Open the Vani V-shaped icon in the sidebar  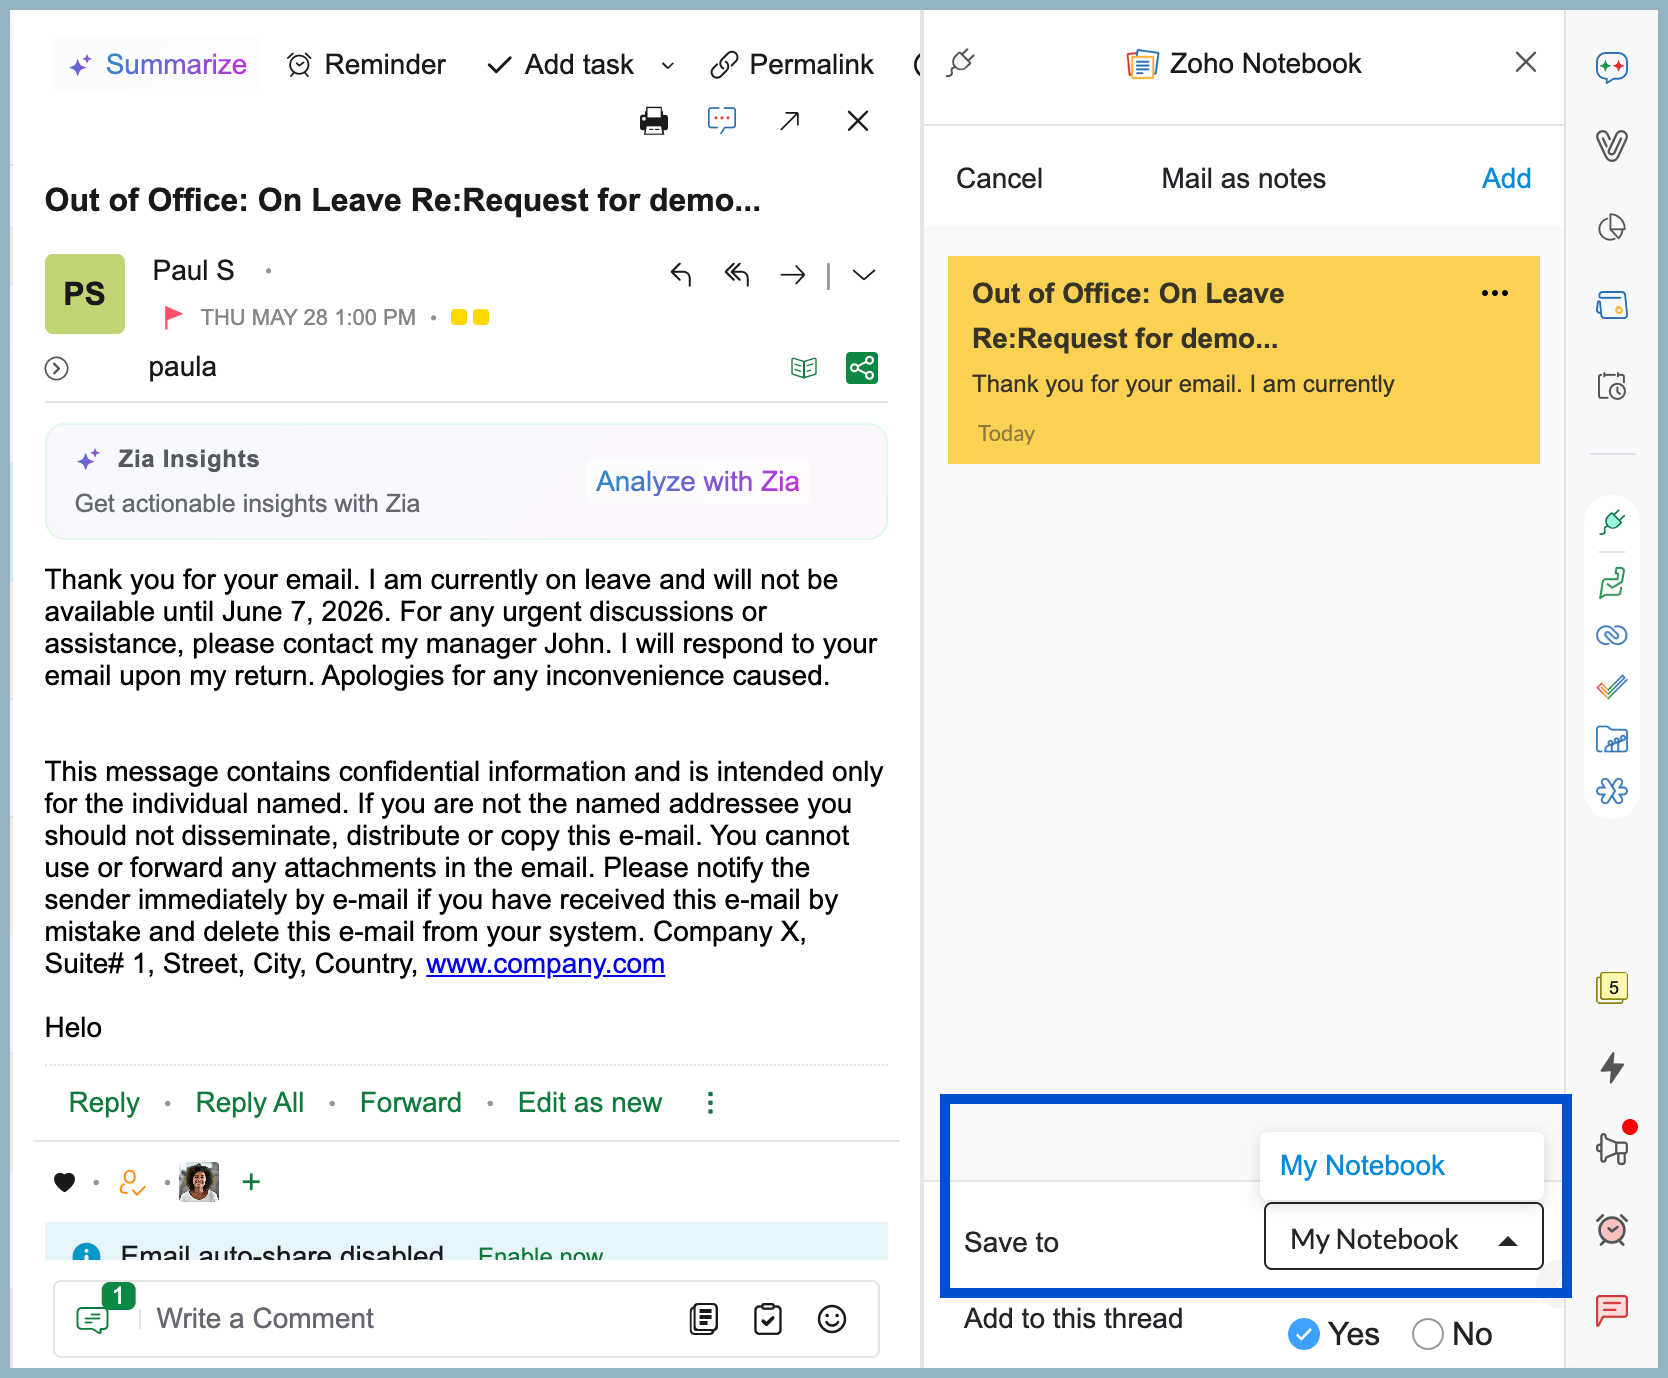click(1612, 145)
